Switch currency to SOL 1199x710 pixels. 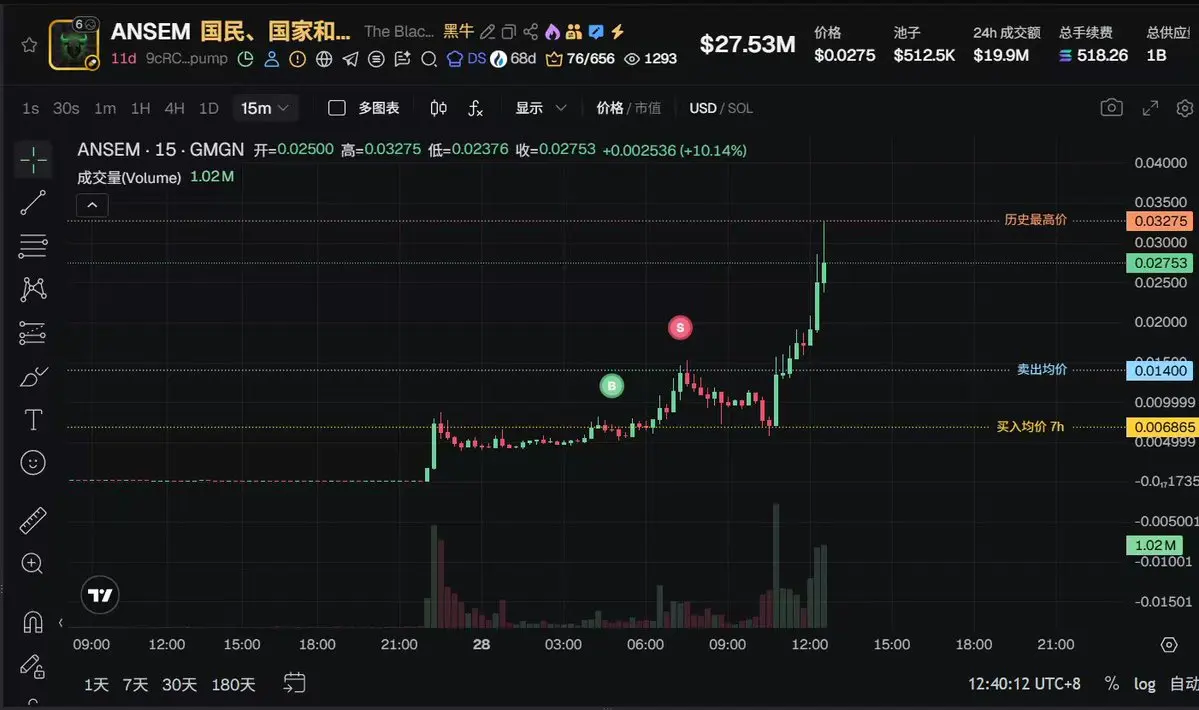[740, 109]
